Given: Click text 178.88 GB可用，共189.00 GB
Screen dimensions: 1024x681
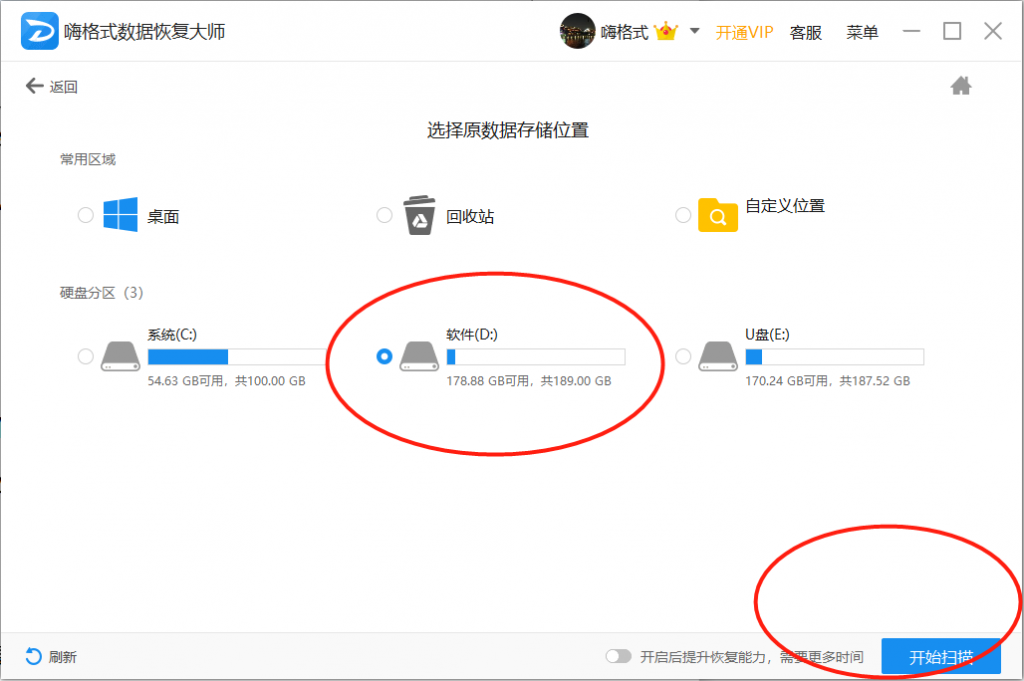Looking at the screenshot, I should (529, 381).
